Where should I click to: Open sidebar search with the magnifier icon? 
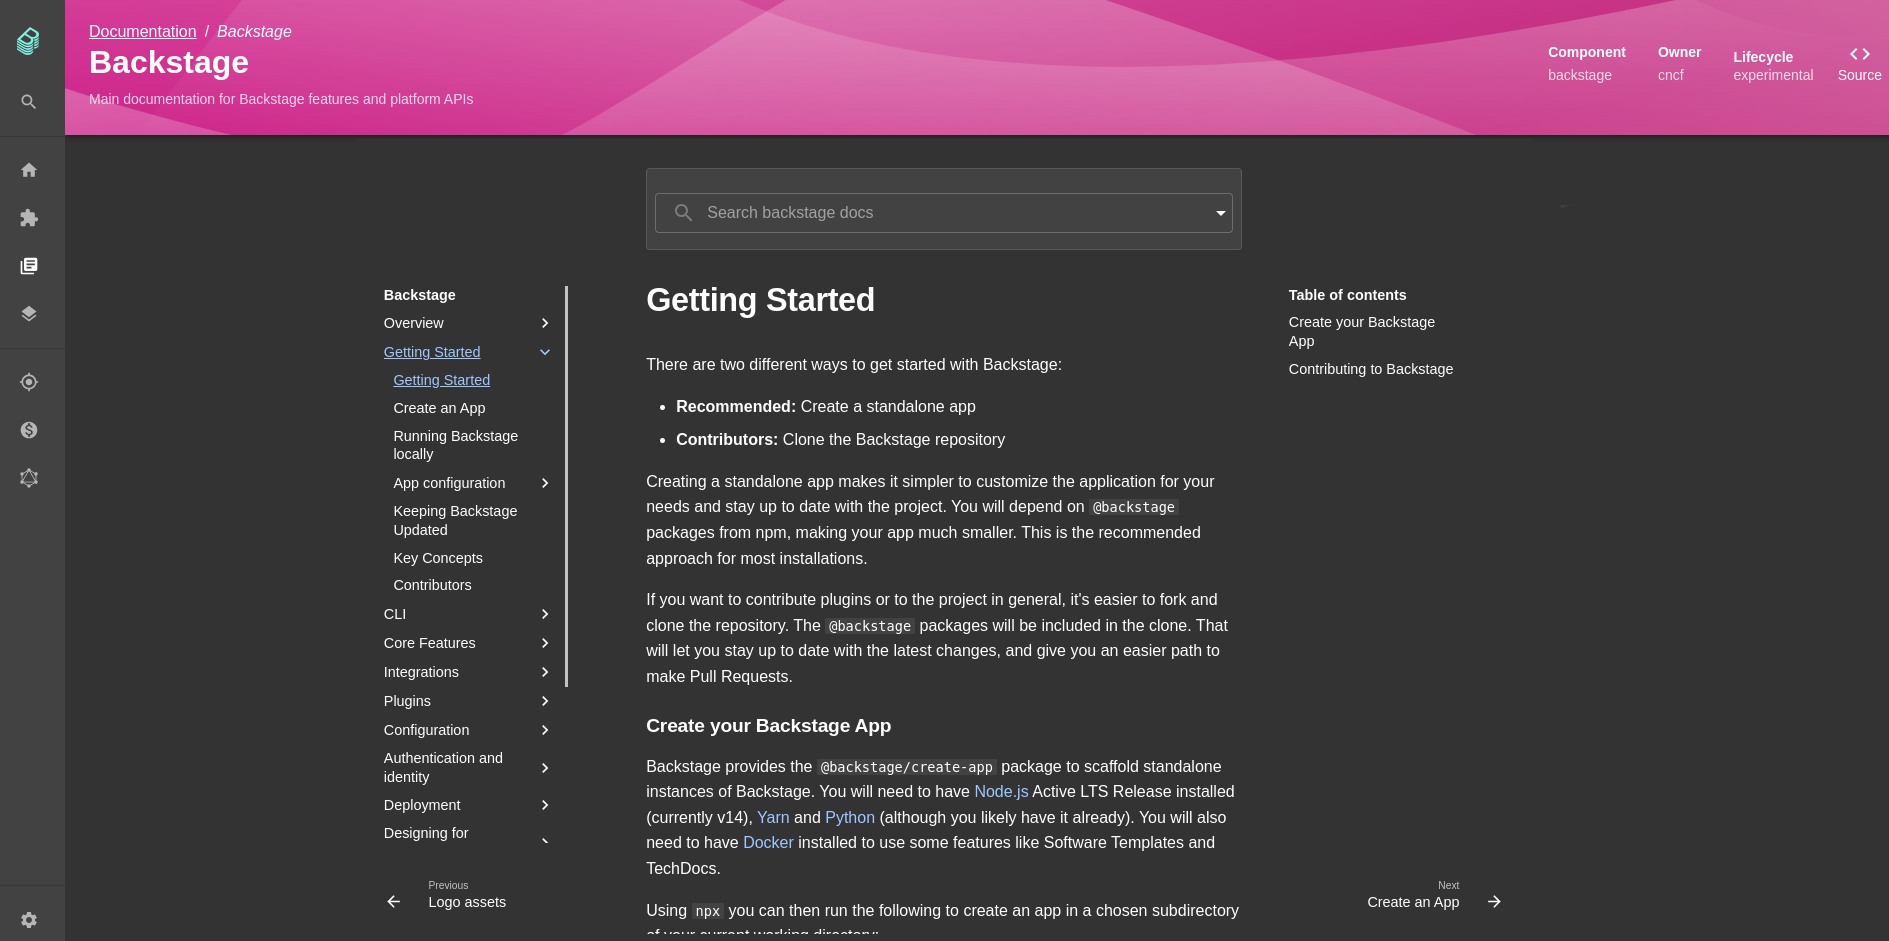tap(28, 101)
